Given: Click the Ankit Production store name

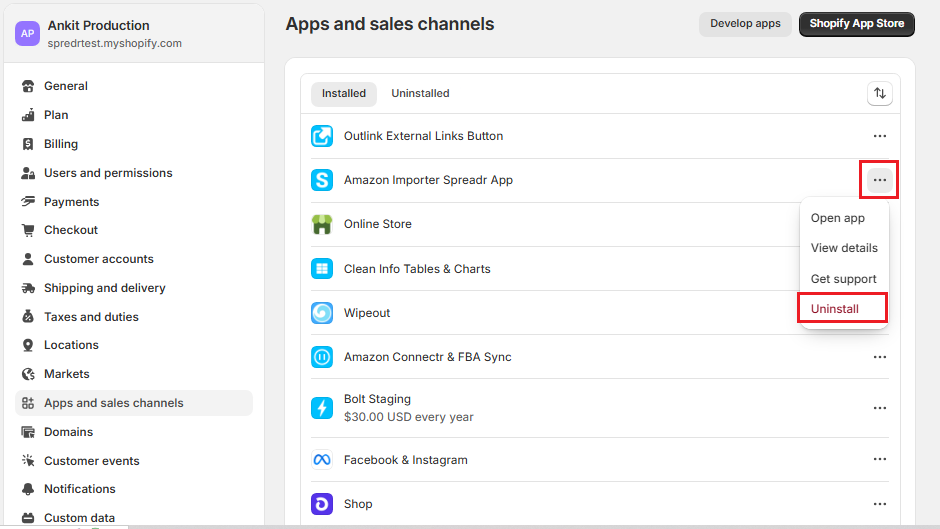Looking at the screenshot, I should (x=98, y=26).
